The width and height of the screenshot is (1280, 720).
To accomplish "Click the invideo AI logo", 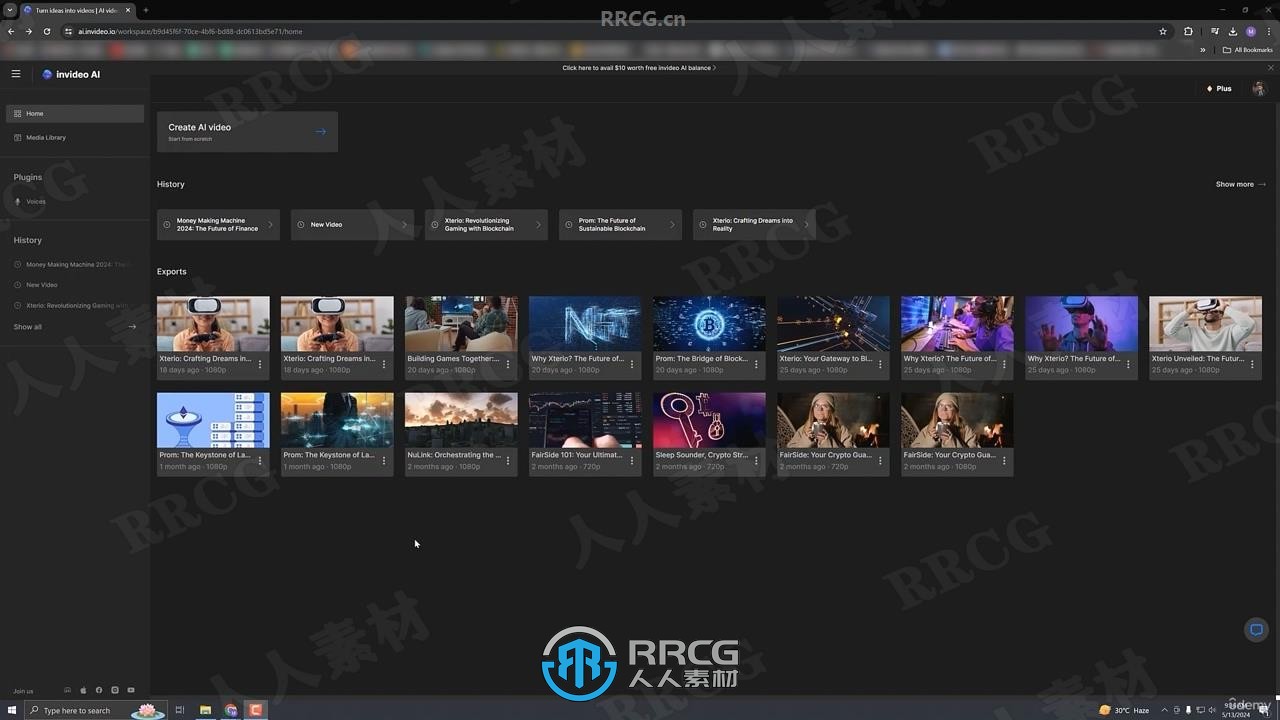I will (x=71, y=74).
